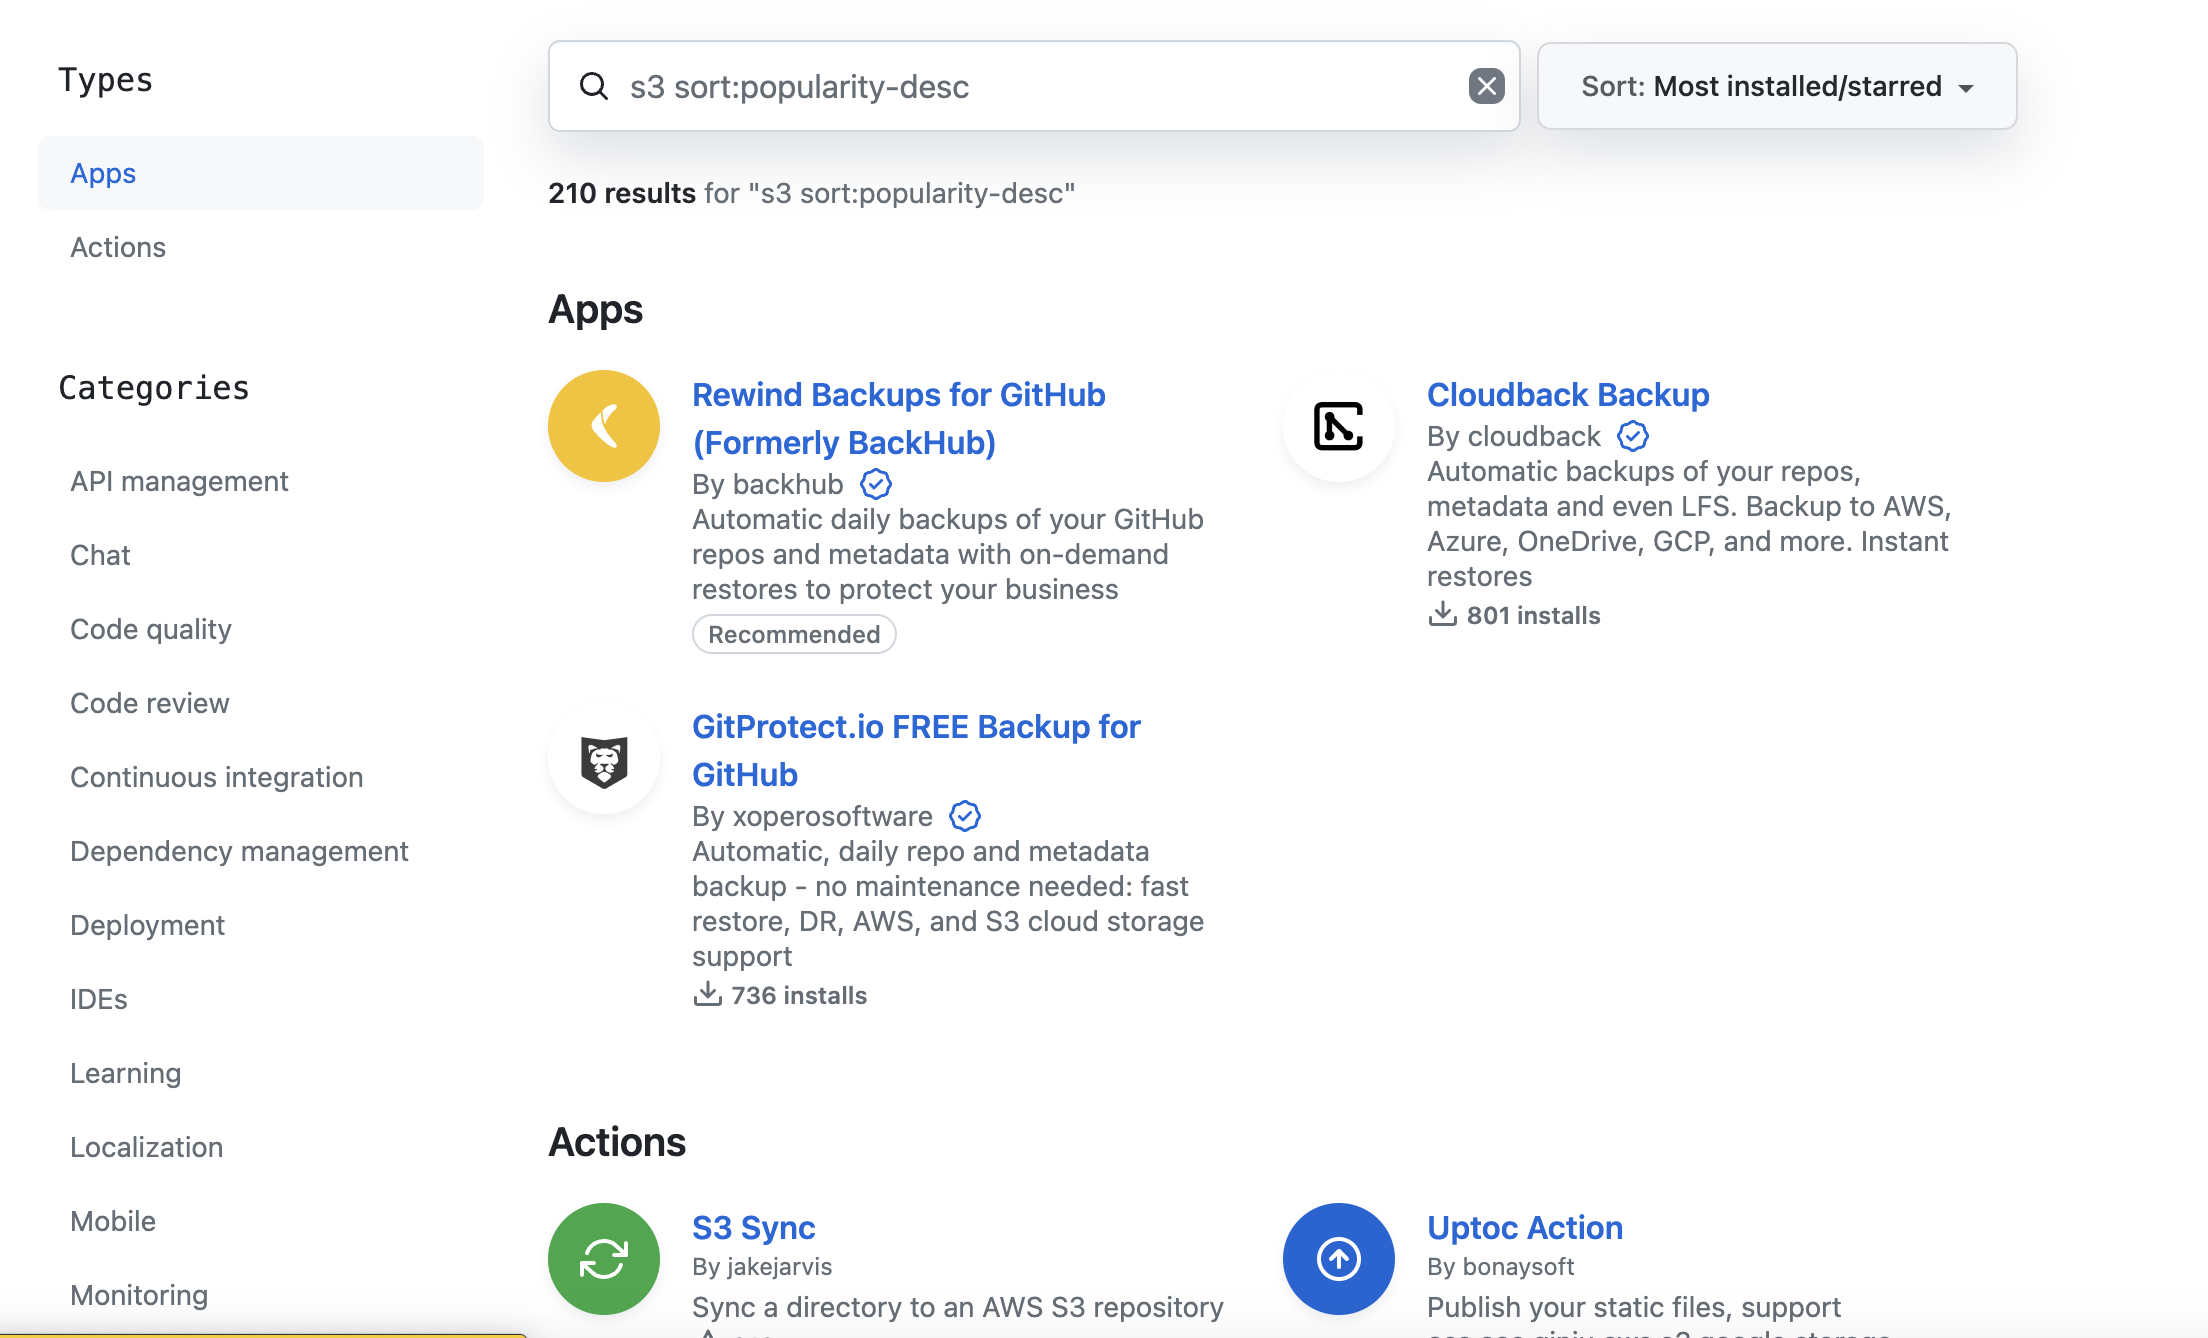2208x1338 pixels.
Task: Click the Rewind Backups description text
Action: pyautogui.click(x=948, y=554)
